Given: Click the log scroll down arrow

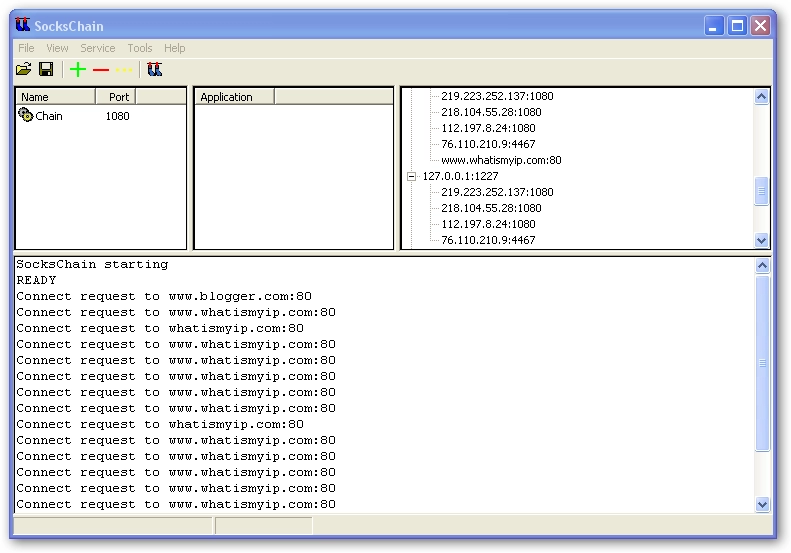Looking at the screenshot, I should pos(763,505).
